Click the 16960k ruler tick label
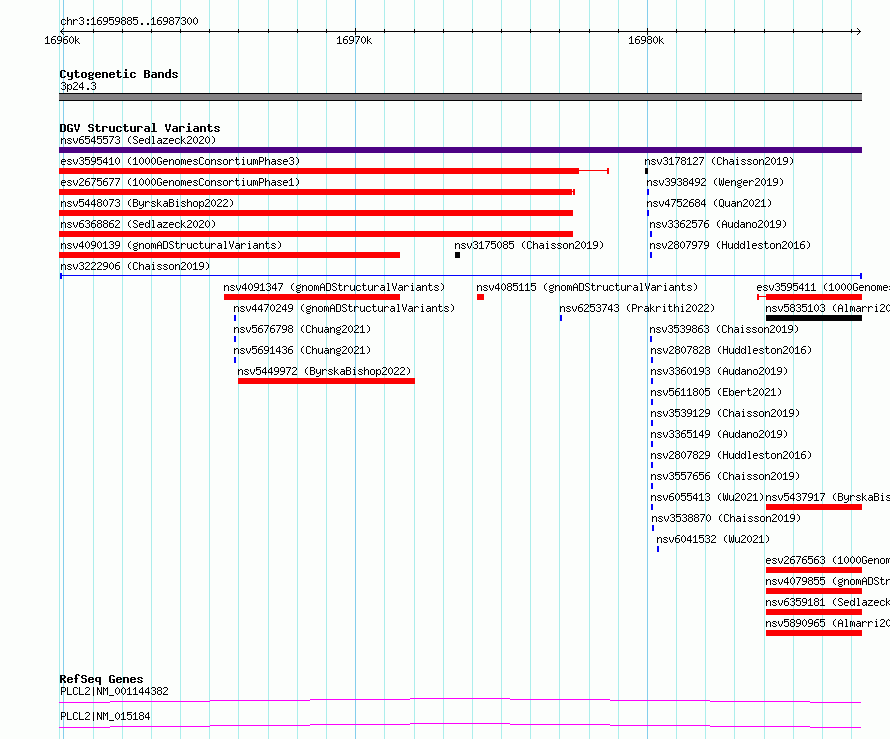 [62, 40]
